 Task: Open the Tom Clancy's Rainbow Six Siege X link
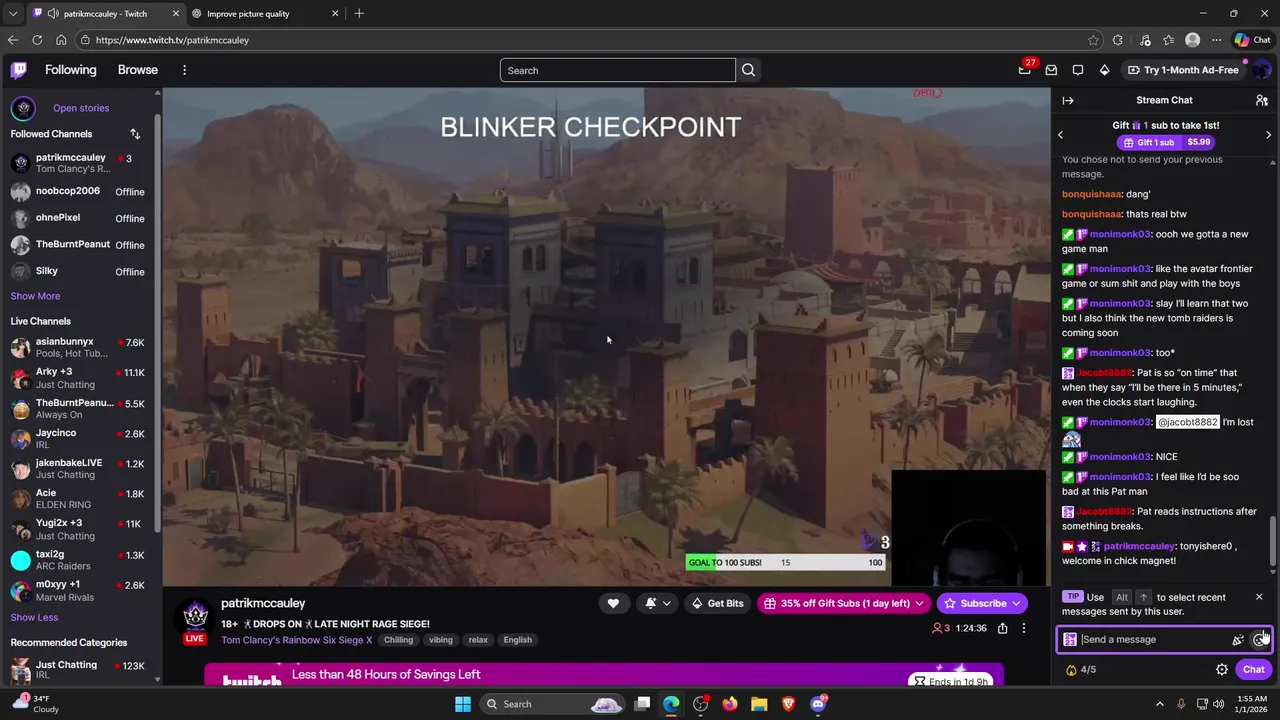296,640
